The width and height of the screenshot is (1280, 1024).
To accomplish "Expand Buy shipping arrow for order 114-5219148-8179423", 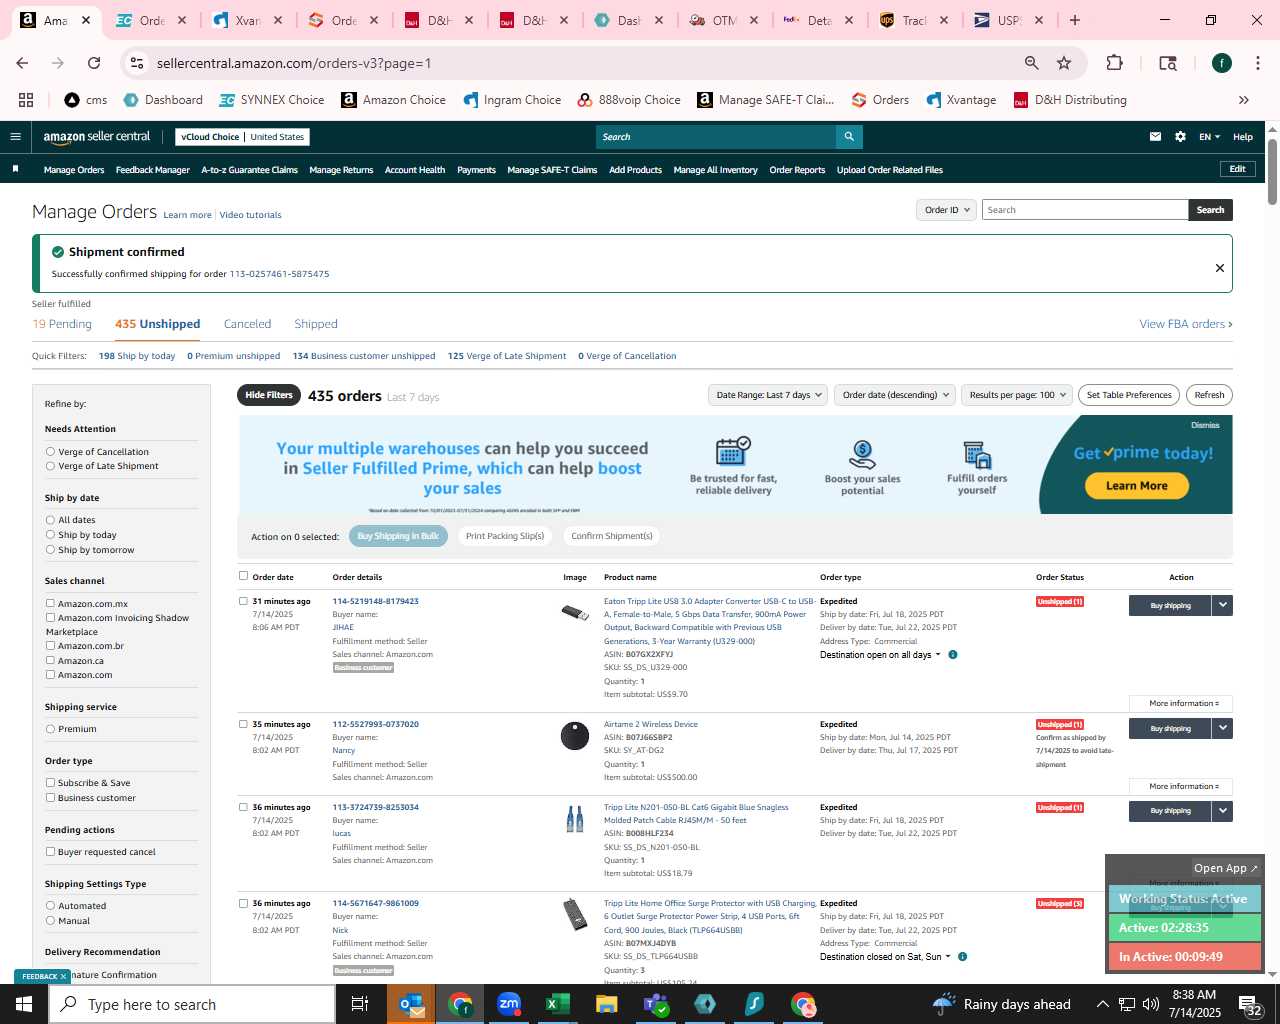I will click(1222, 605).
